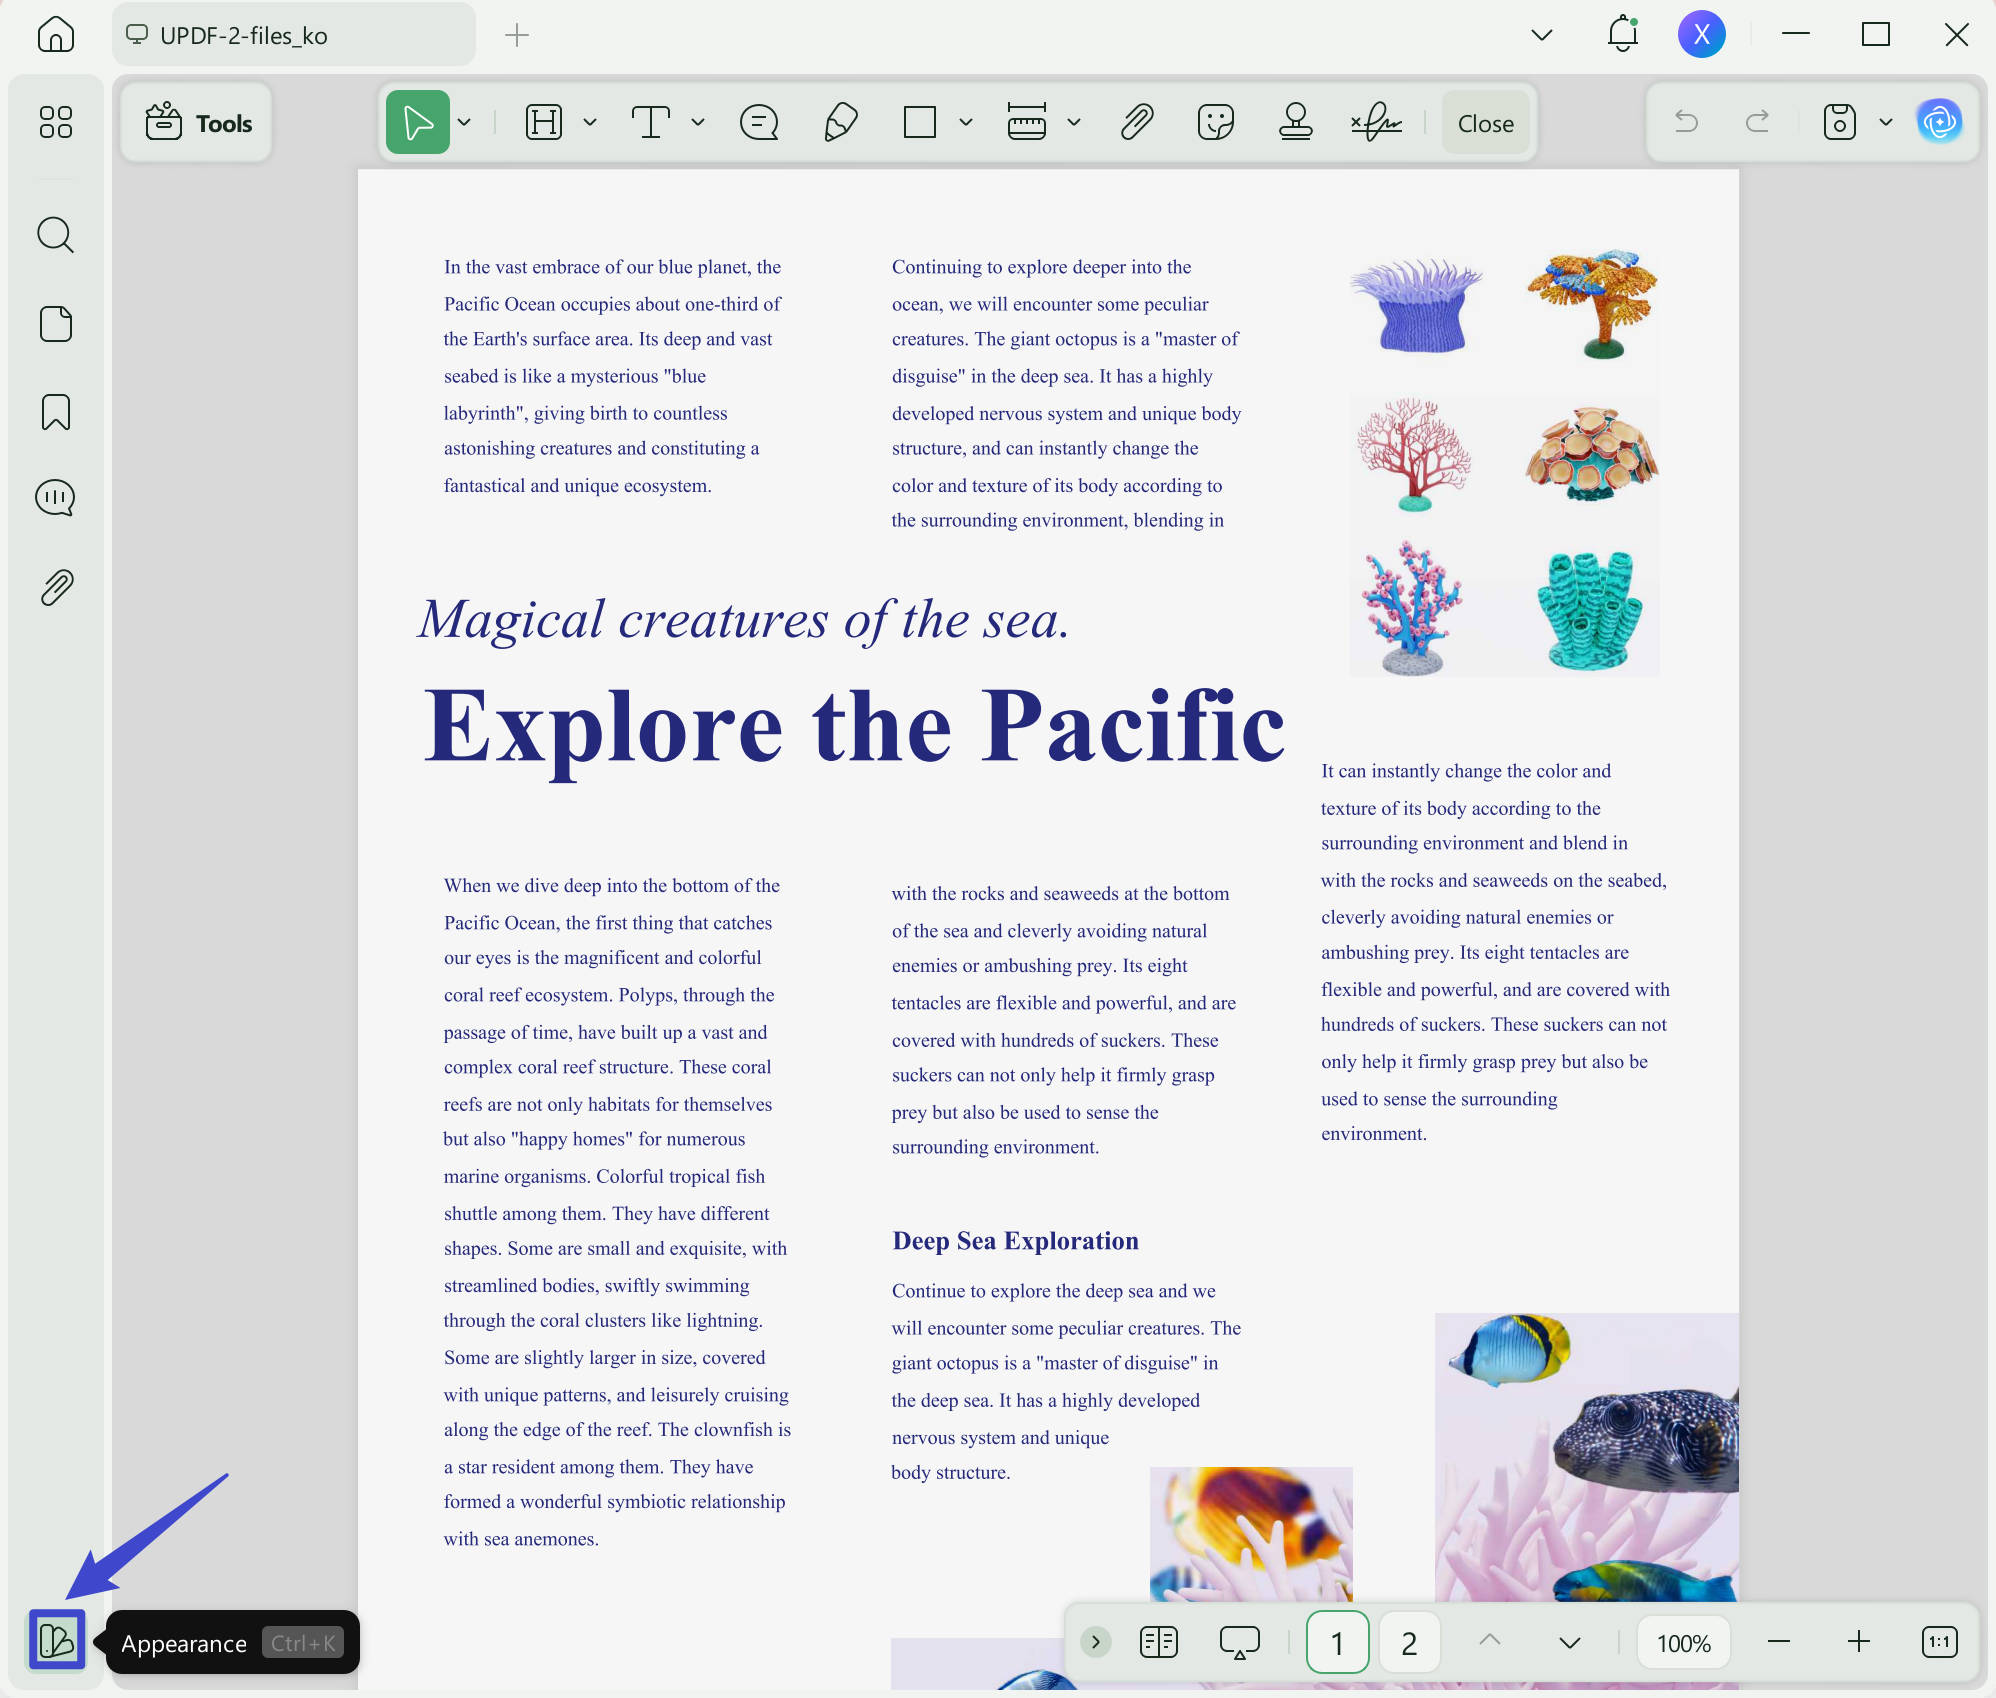Select the Sticky note comment tool
1996x1698 pixels.
point(759,123)
